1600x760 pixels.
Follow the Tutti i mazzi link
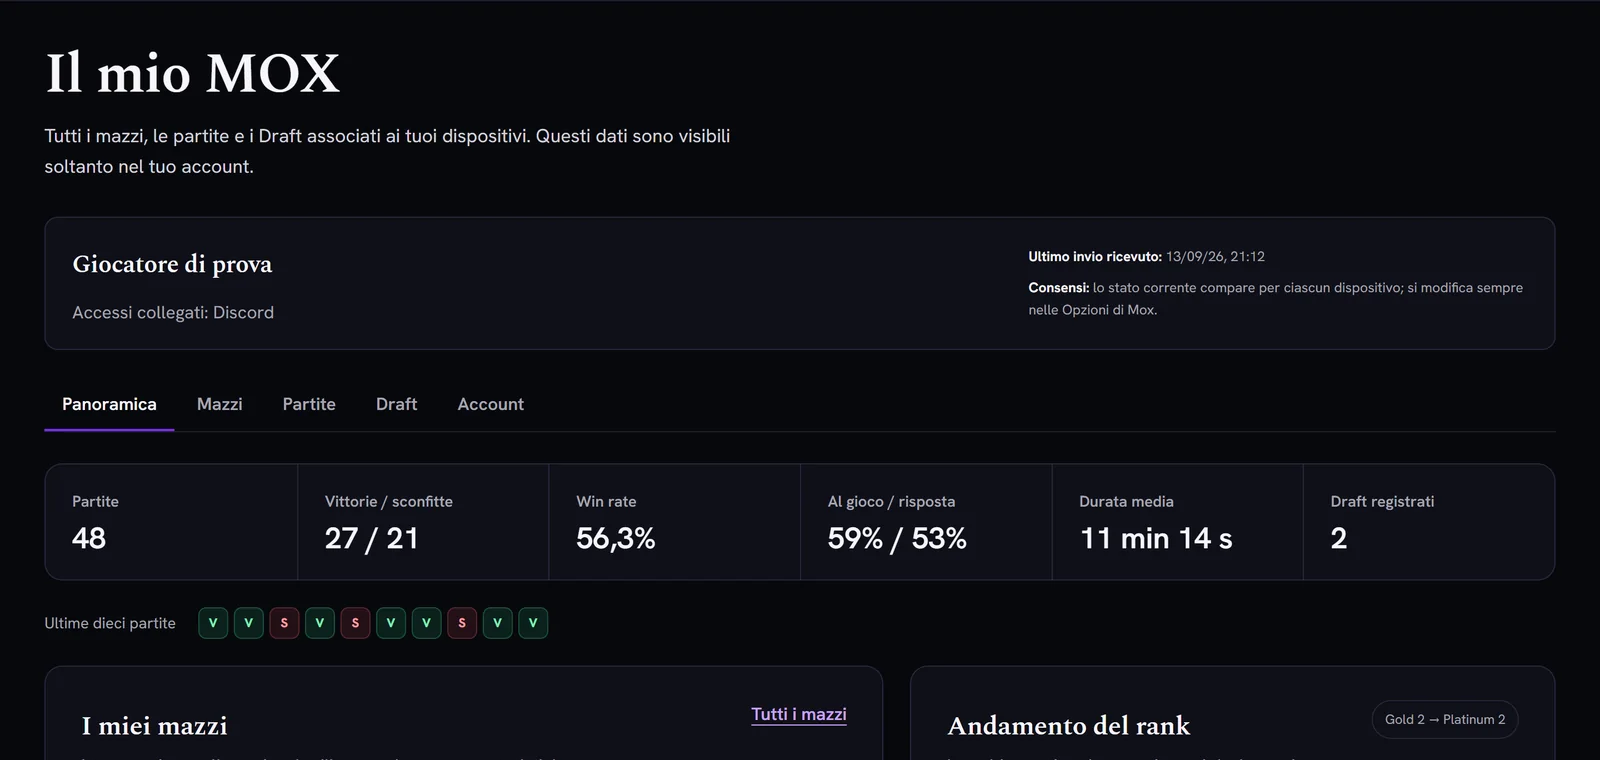click(x=799, y=714)
